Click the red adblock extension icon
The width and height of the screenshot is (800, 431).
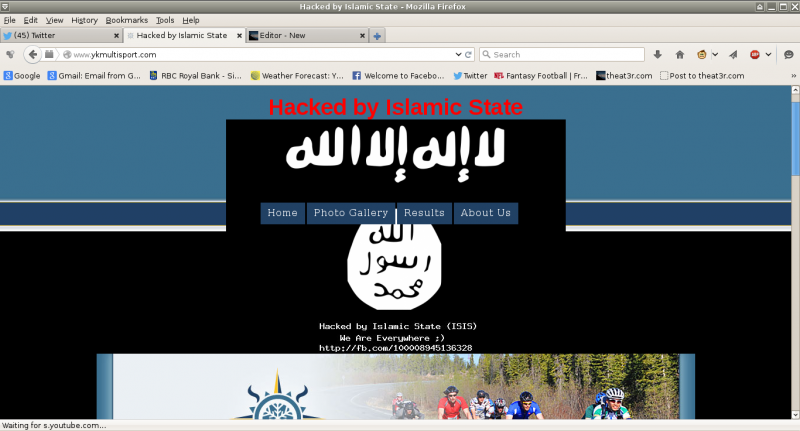pyautogui.click(x=755, y=55)
